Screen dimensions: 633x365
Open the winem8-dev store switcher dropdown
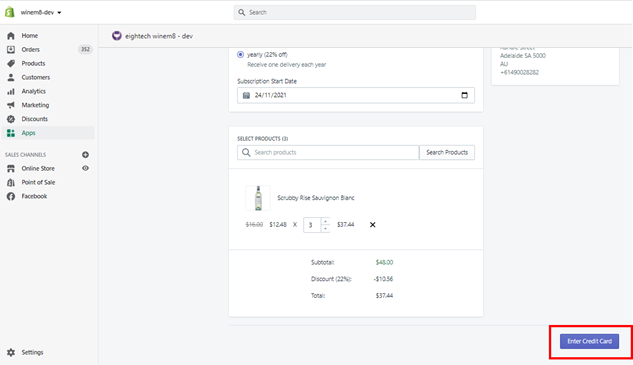click(41, 13)
